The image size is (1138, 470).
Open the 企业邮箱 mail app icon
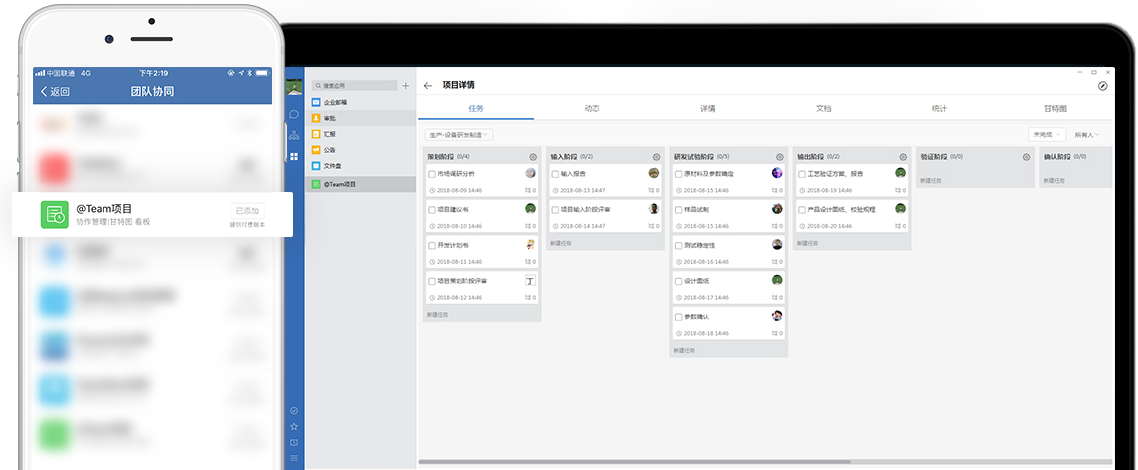coord(317,102)
